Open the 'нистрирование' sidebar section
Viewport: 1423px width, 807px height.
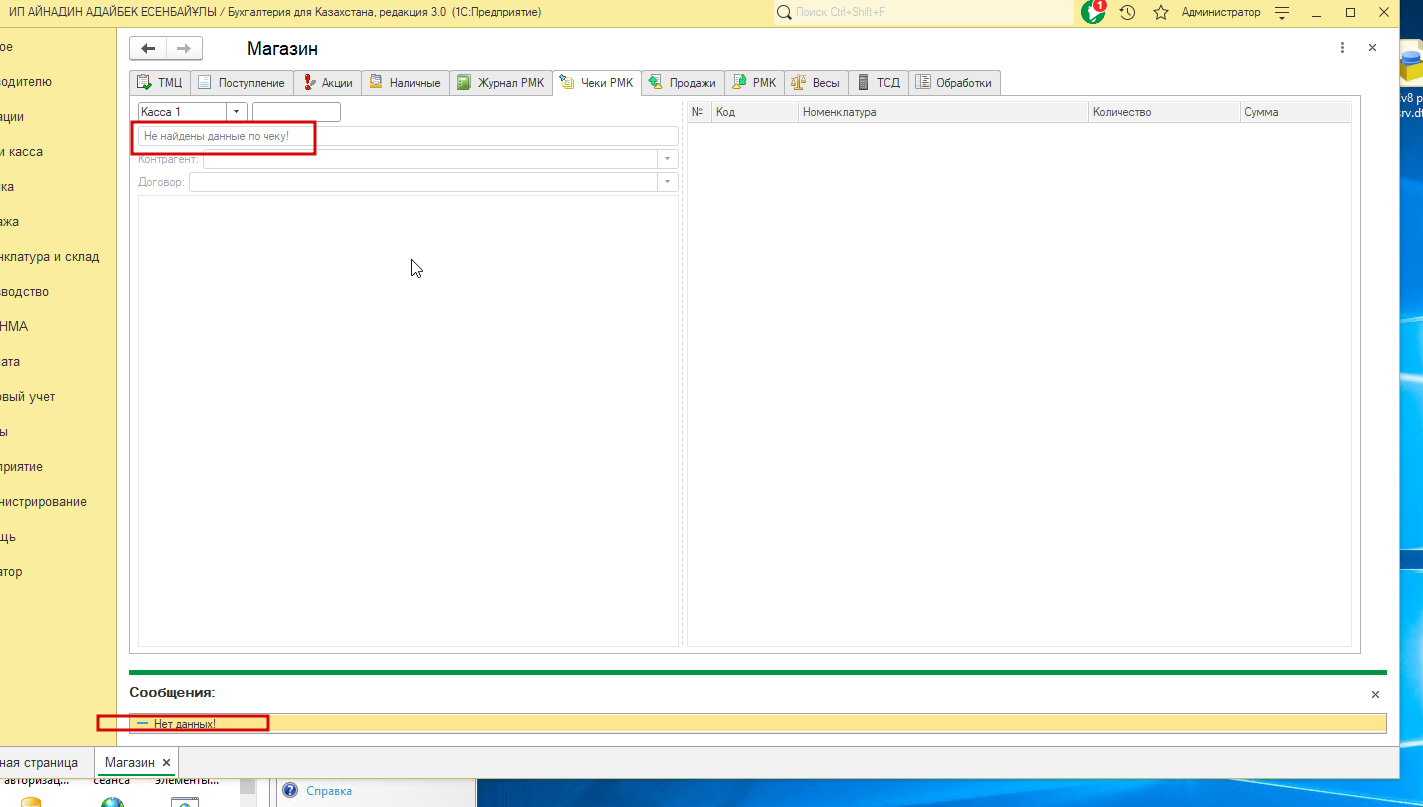[44, 502]
